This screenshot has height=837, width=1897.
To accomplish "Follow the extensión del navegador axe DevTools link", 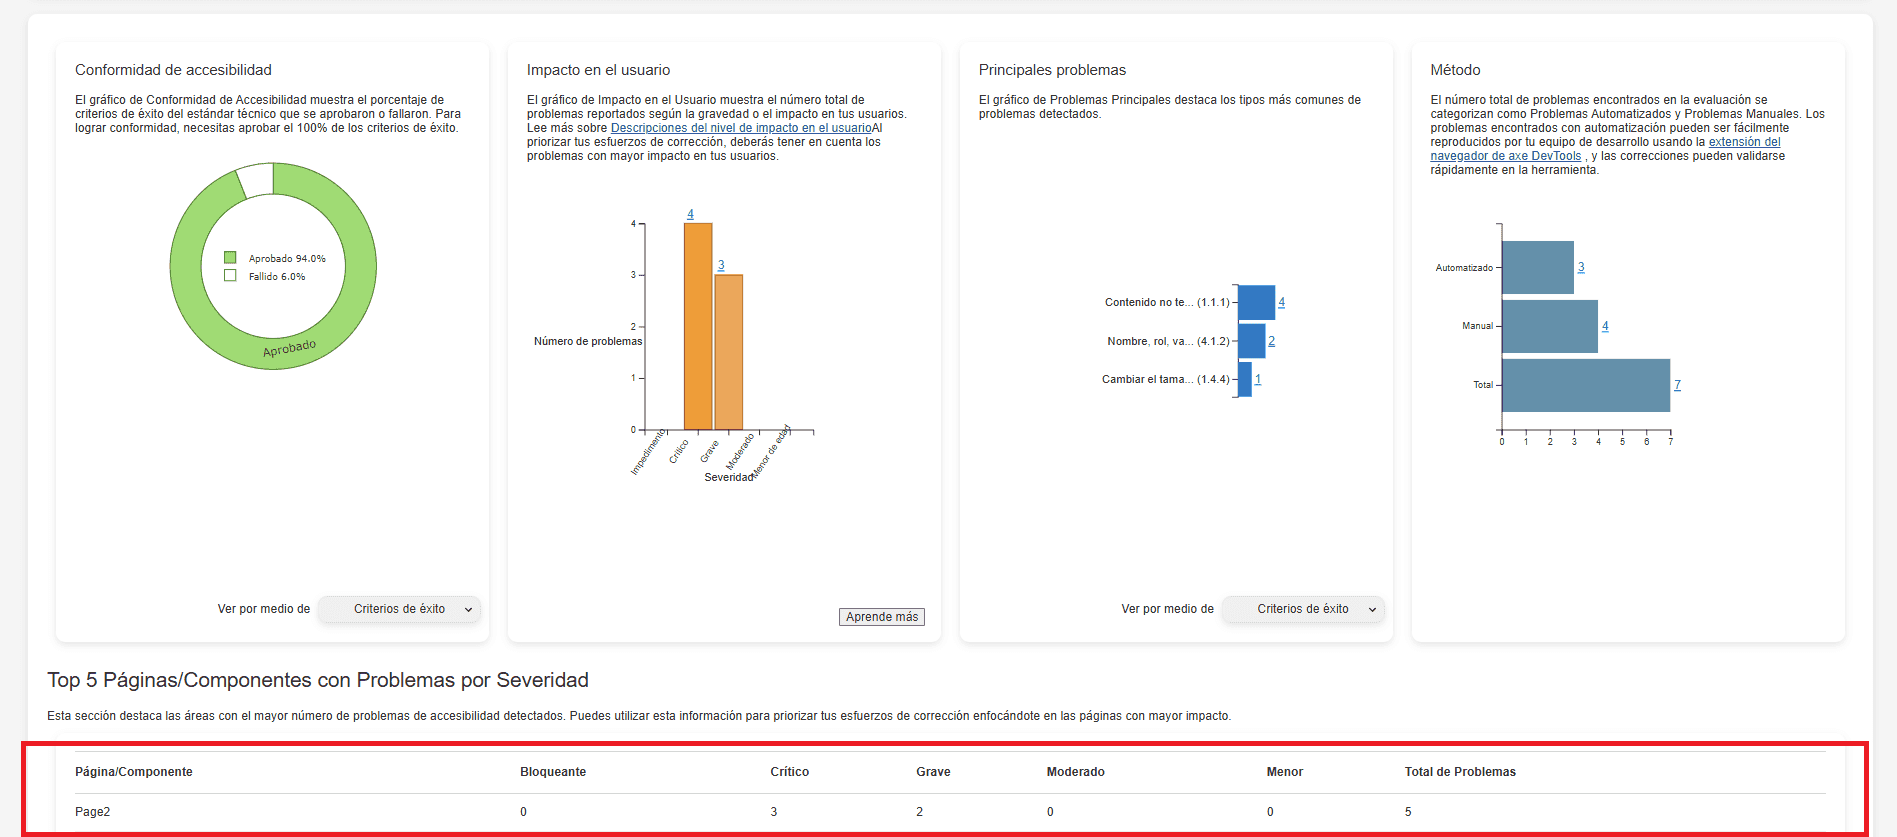I will click(x=1744, y=142).
